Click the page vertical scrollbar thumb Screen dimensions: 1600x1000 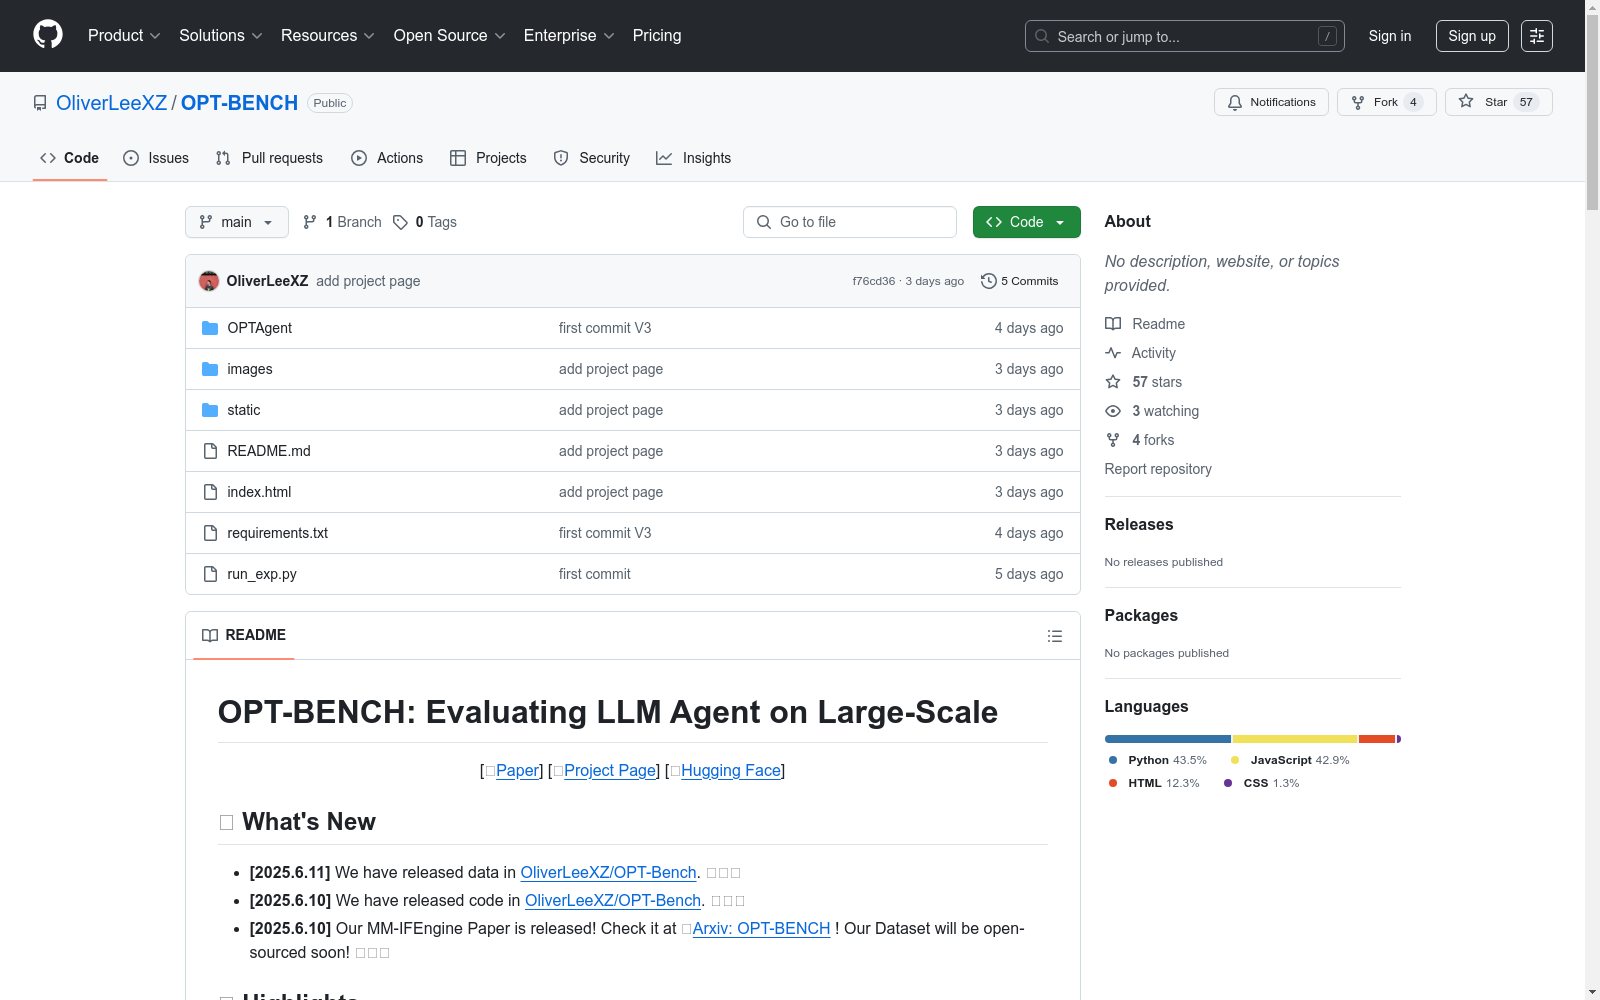click(1592, 112)
